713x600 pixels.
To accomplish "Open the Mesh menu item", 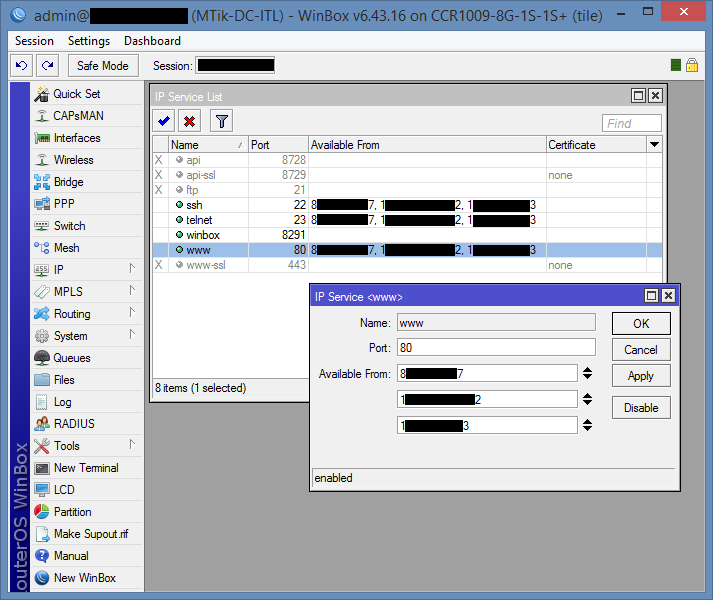I will pyautogui.click(x=86, y=248).
